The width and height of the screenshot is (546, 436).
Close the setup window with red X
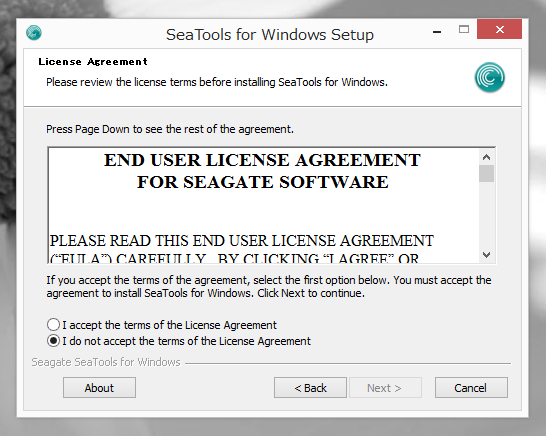499,29
